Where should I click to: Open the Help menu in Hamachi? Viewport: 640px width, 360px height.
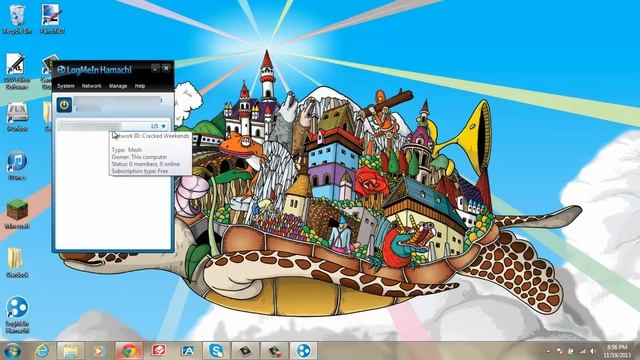point(140,86)
